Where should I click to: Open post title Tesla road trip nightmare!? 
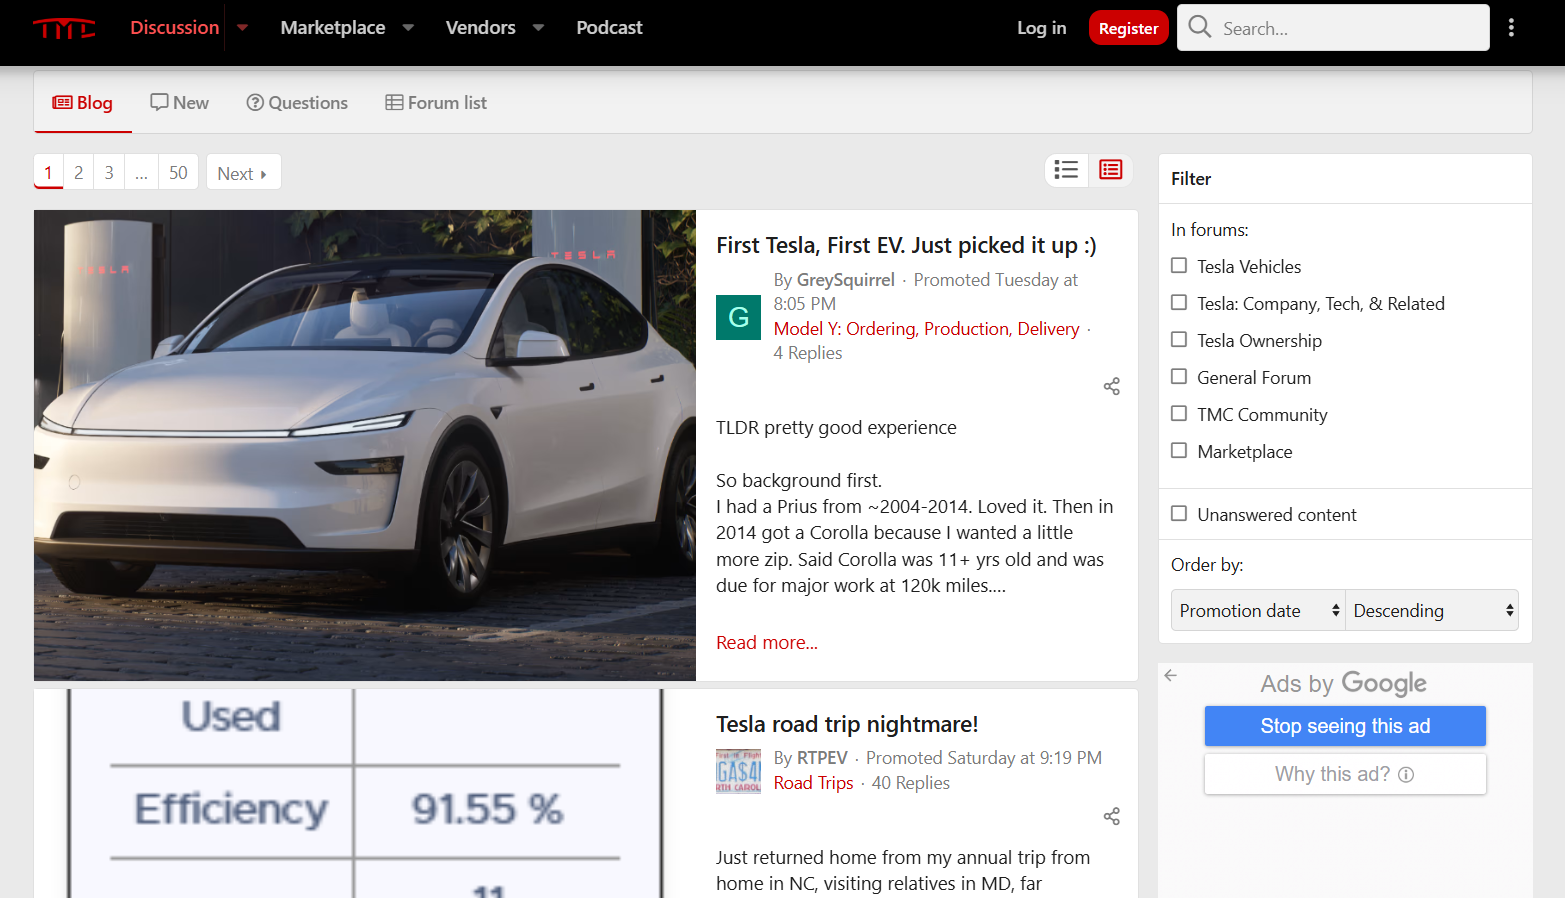pyautogui.click(x=847, y=724)
